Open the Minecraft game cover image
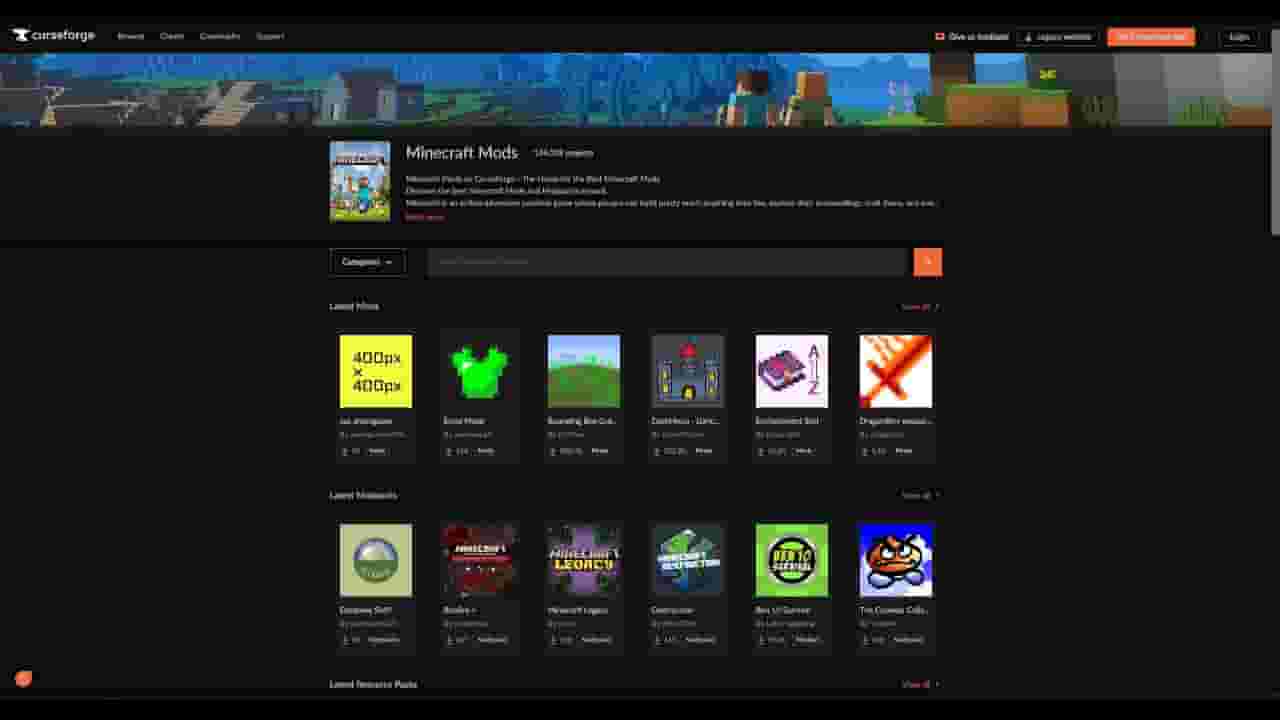The image size is (1280, 720). point(360,181)
